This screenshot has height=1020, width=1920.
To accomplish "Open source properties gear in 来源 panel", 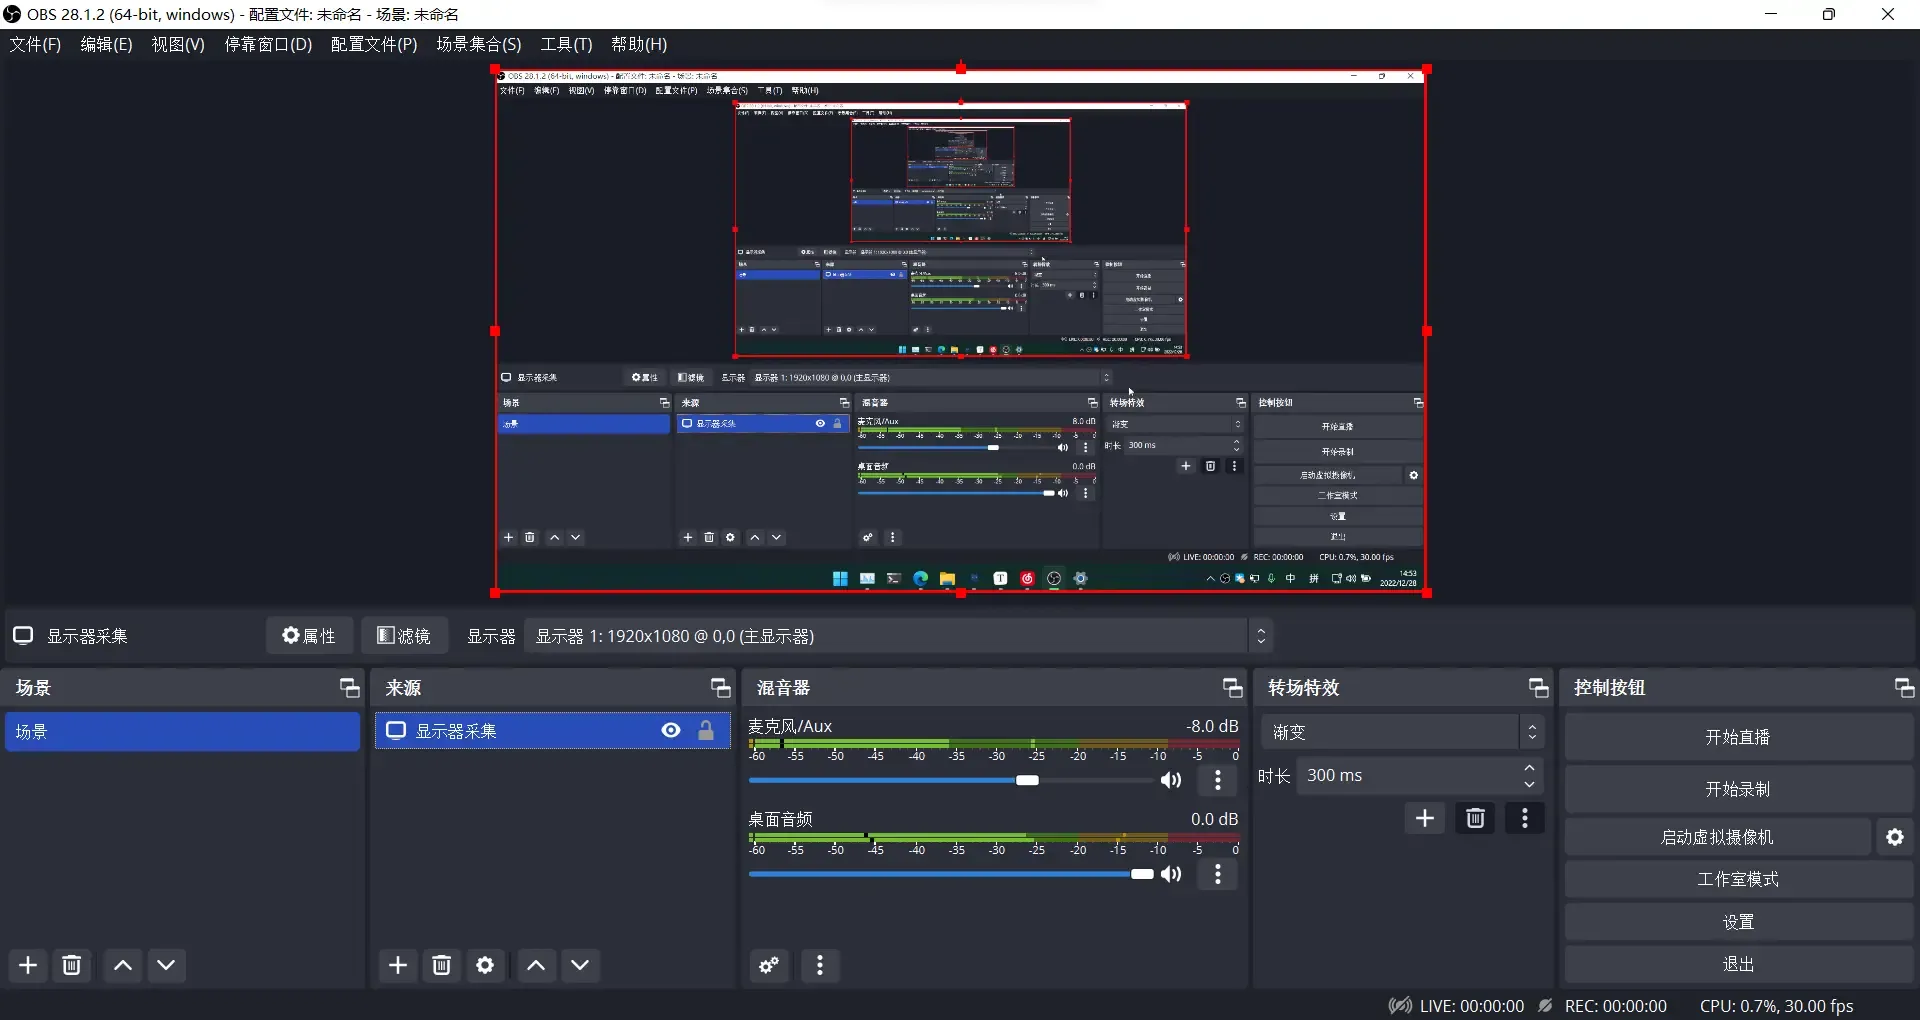I will click(x=485, y=965).
